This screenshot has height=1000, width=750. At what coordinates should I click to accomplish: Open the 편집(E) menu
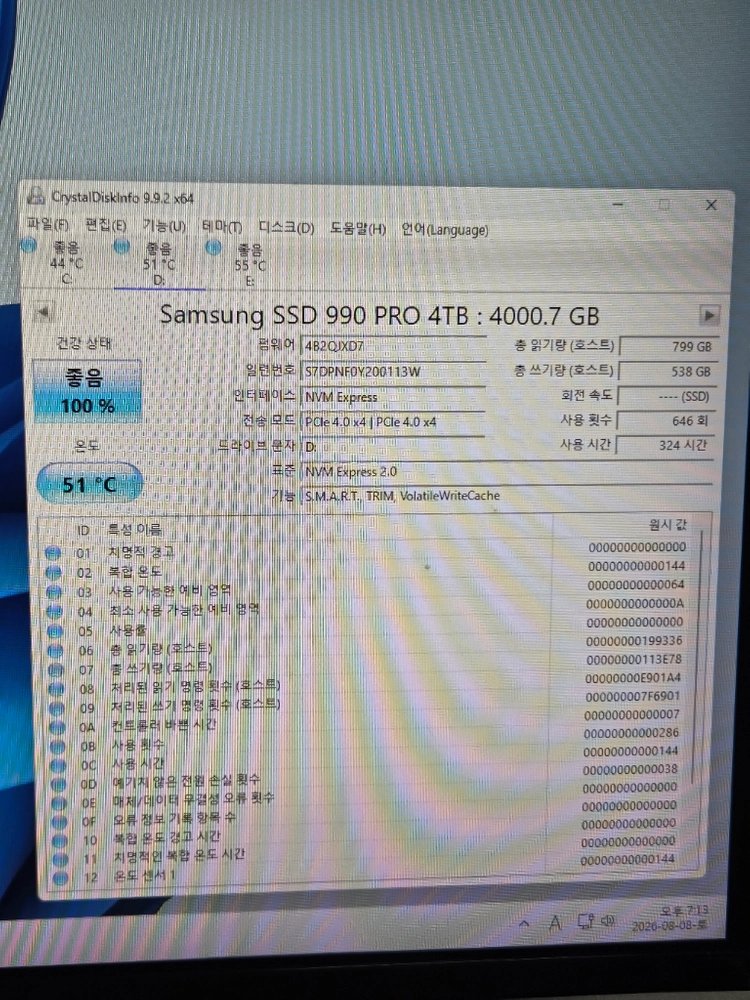[x=106, y=225]
